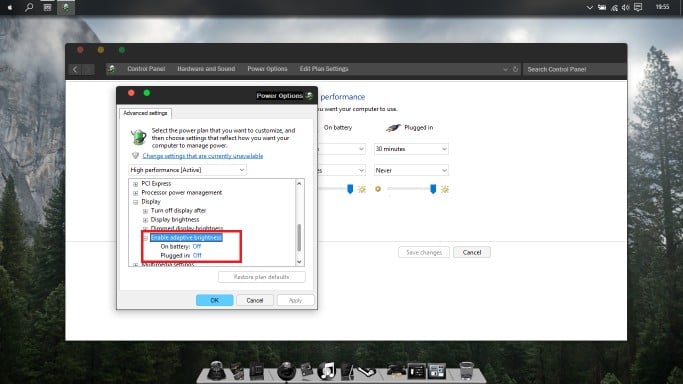Image resolution: width=683 pixels, height=384 pixels.
Task: Collapse Enable adaptive brightness node
Action: [x=145, y=238]
